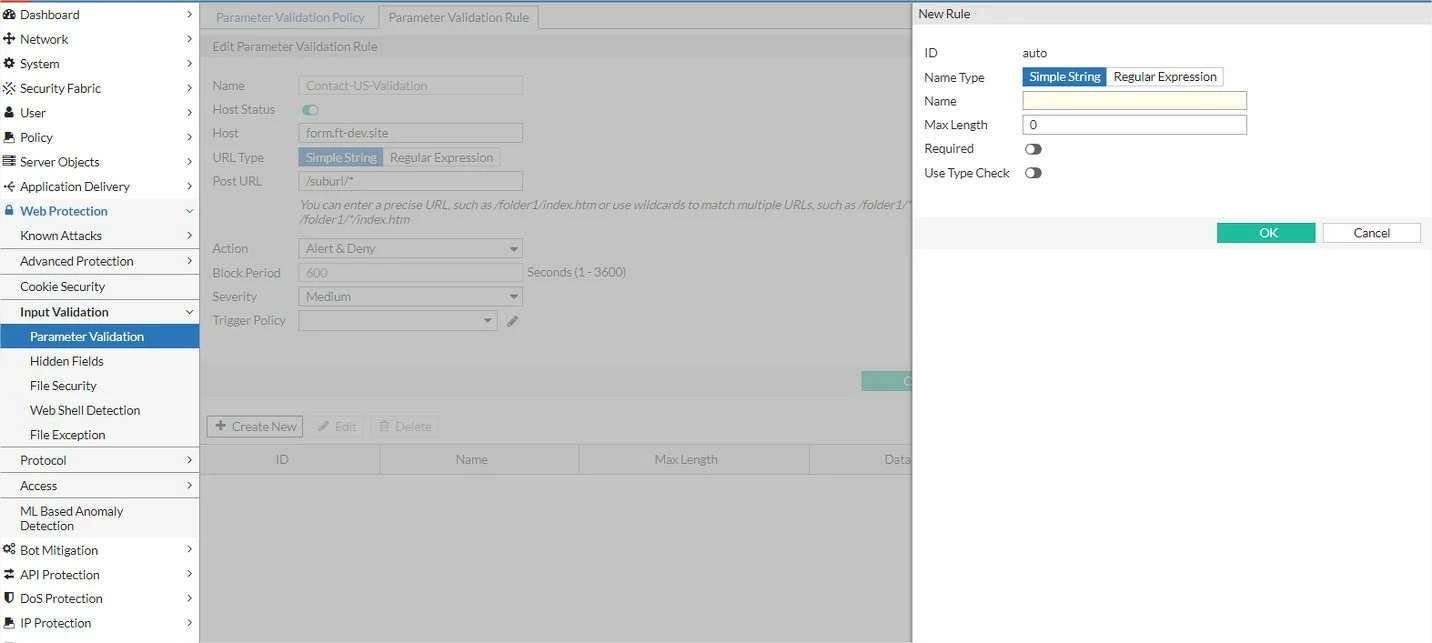The height and width of the screenshot is (643, 1432).
Task: Click the pencil edit icon beside Trigger Policy
Action: coord(512,321)
